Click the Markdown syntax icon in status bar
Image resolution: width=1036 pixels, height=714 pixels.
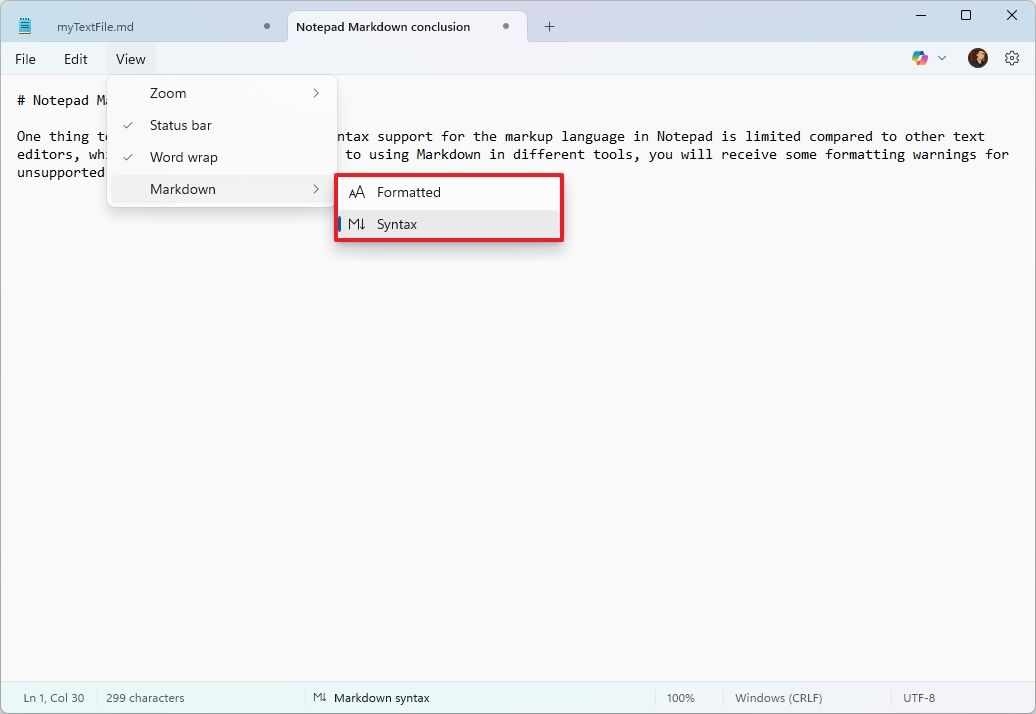coord(319,697)
